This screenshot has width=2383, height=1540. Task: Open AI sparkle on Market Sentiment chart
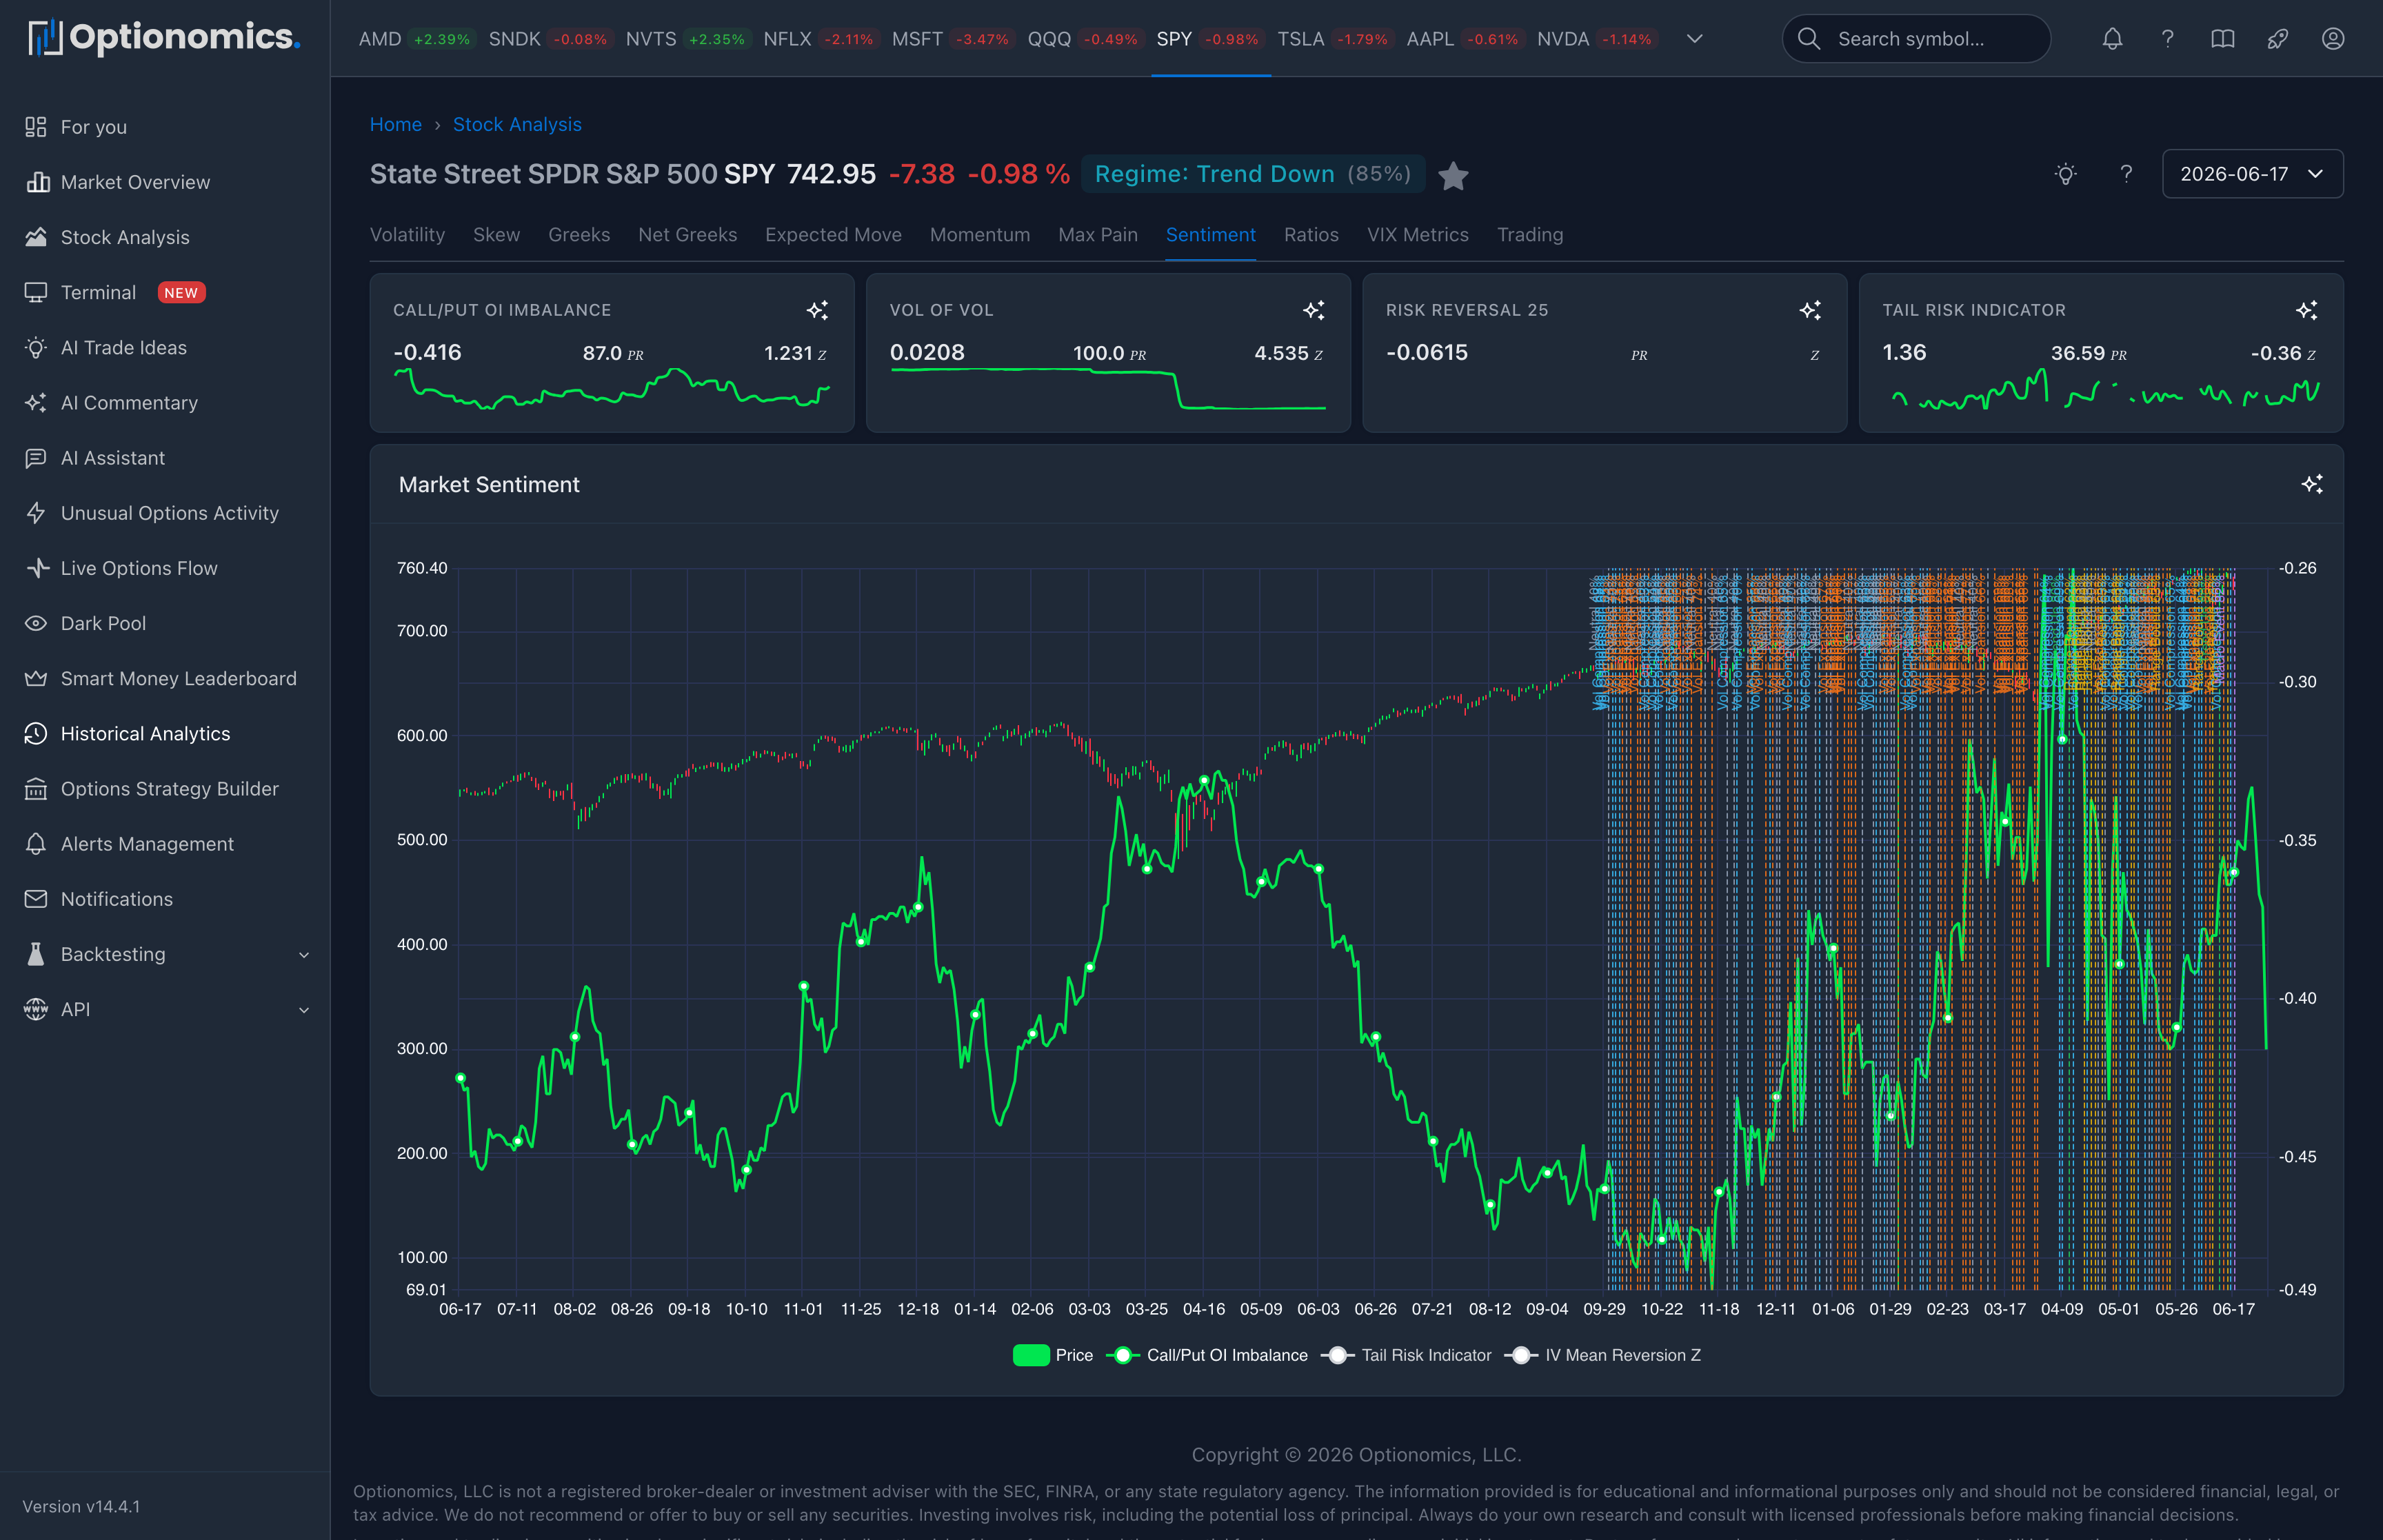(2311, 484)
